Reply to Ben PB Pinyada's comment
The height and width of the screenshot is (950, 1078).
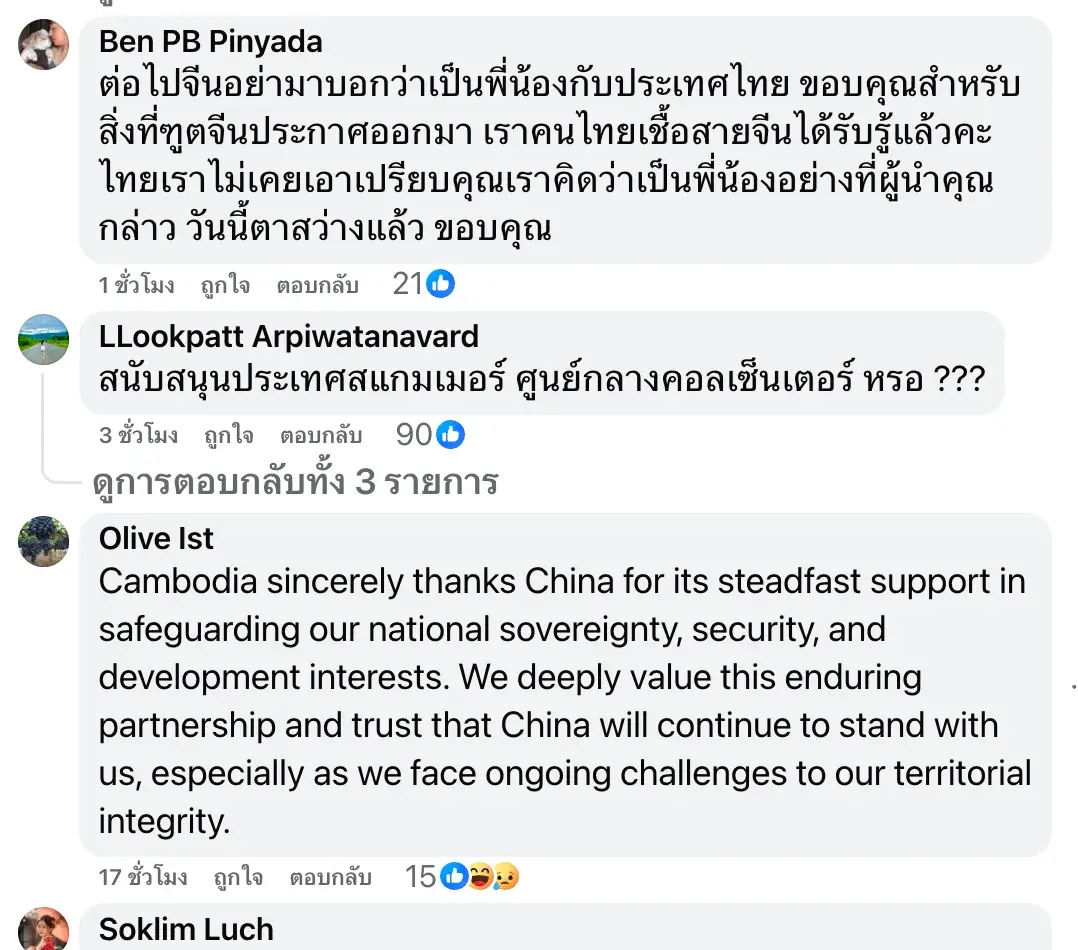pyautogui.click(x=317, y=285)
